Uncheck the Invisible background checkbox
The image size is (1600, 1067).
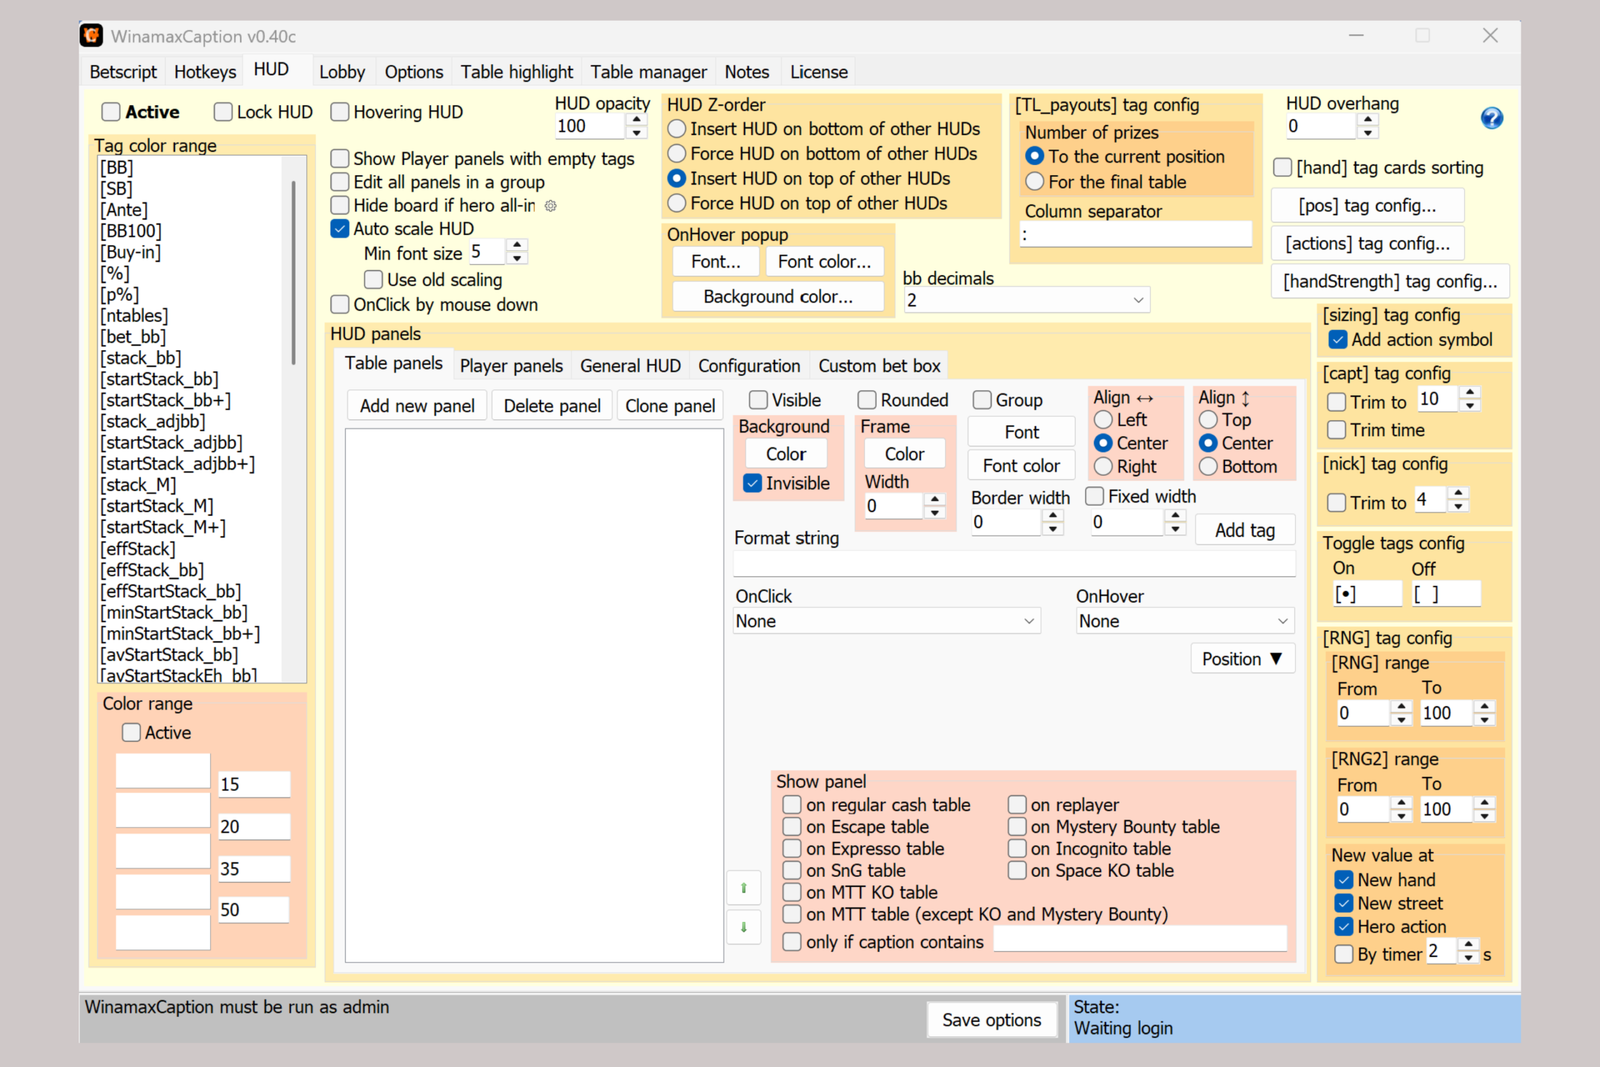[753, 483]
